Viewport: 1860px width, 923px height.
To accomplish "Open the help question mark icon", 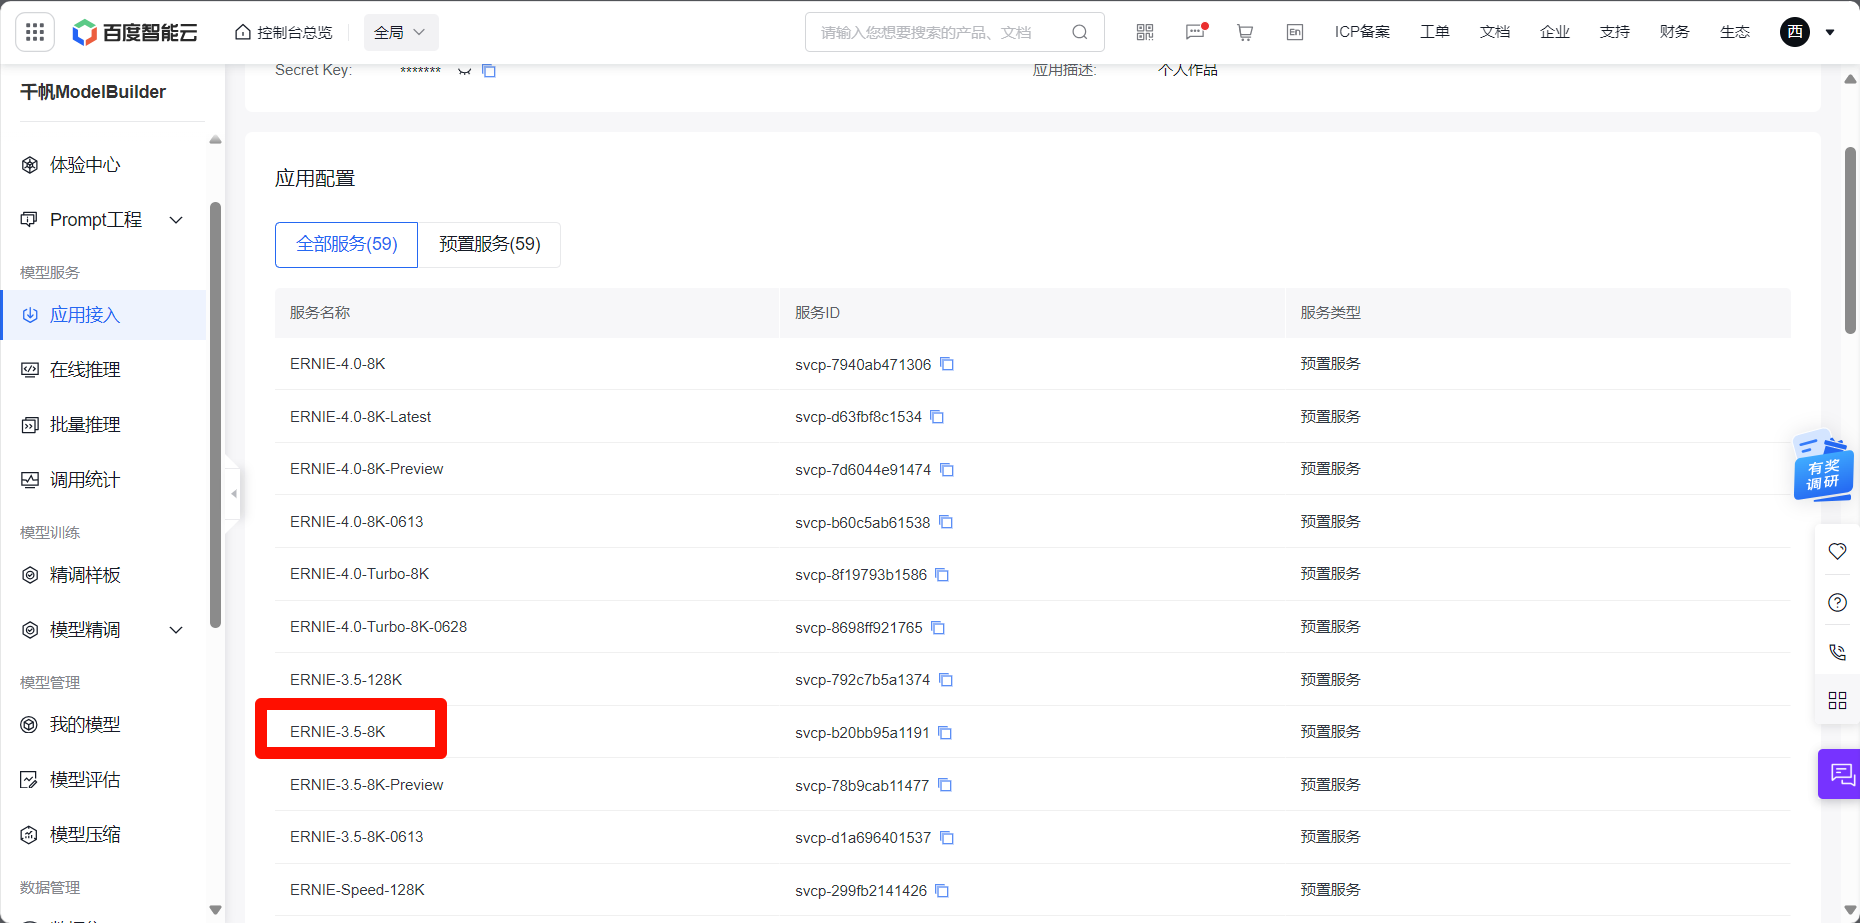I will coord(1837,602).
